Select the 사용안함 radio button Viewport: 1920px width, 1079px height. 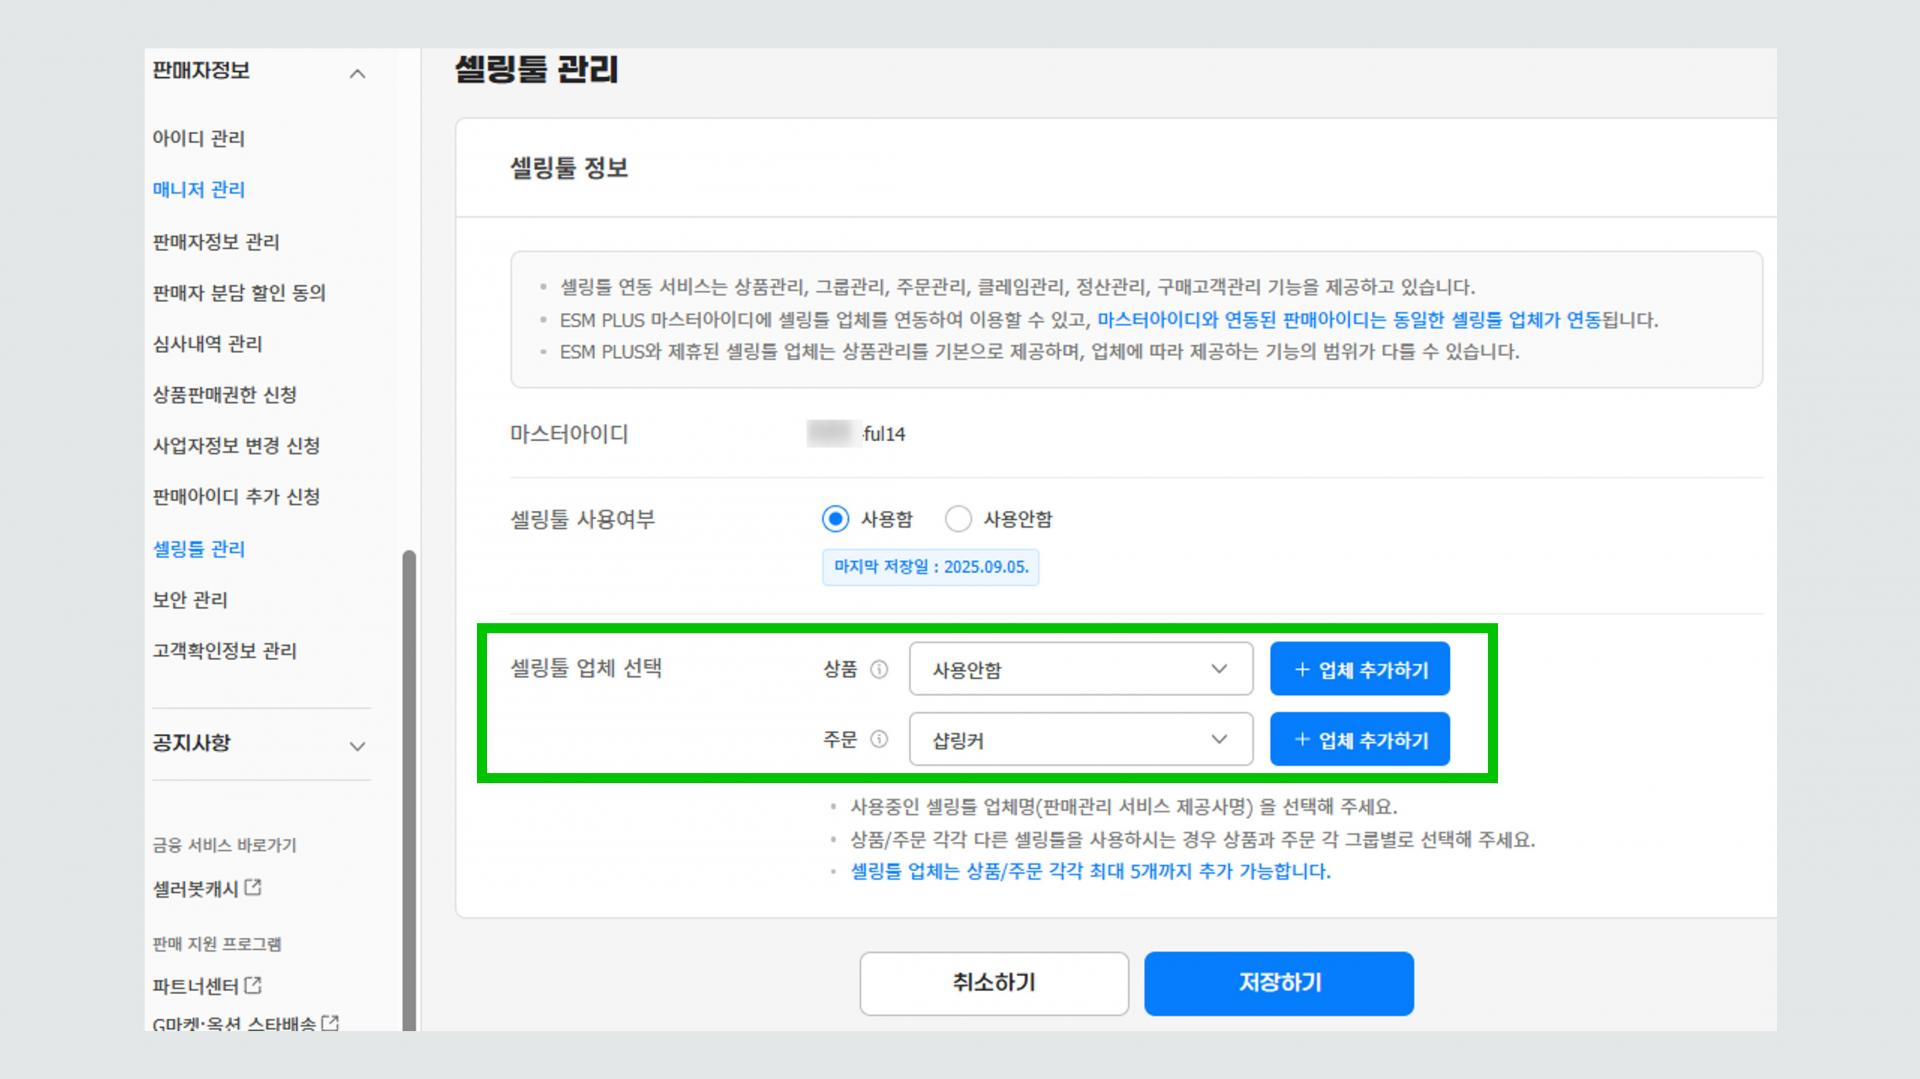pos(958,519)
